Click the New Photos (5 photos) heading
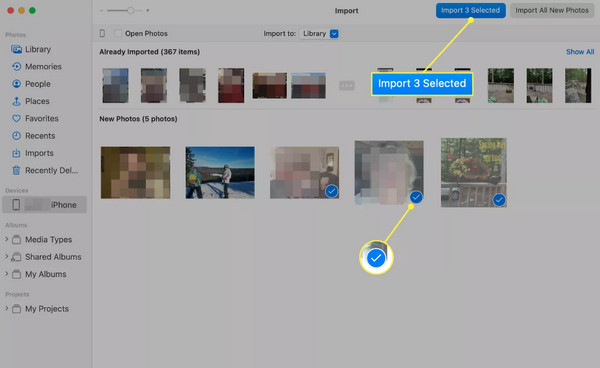600x368 pixels. click(x=139, y=119)
